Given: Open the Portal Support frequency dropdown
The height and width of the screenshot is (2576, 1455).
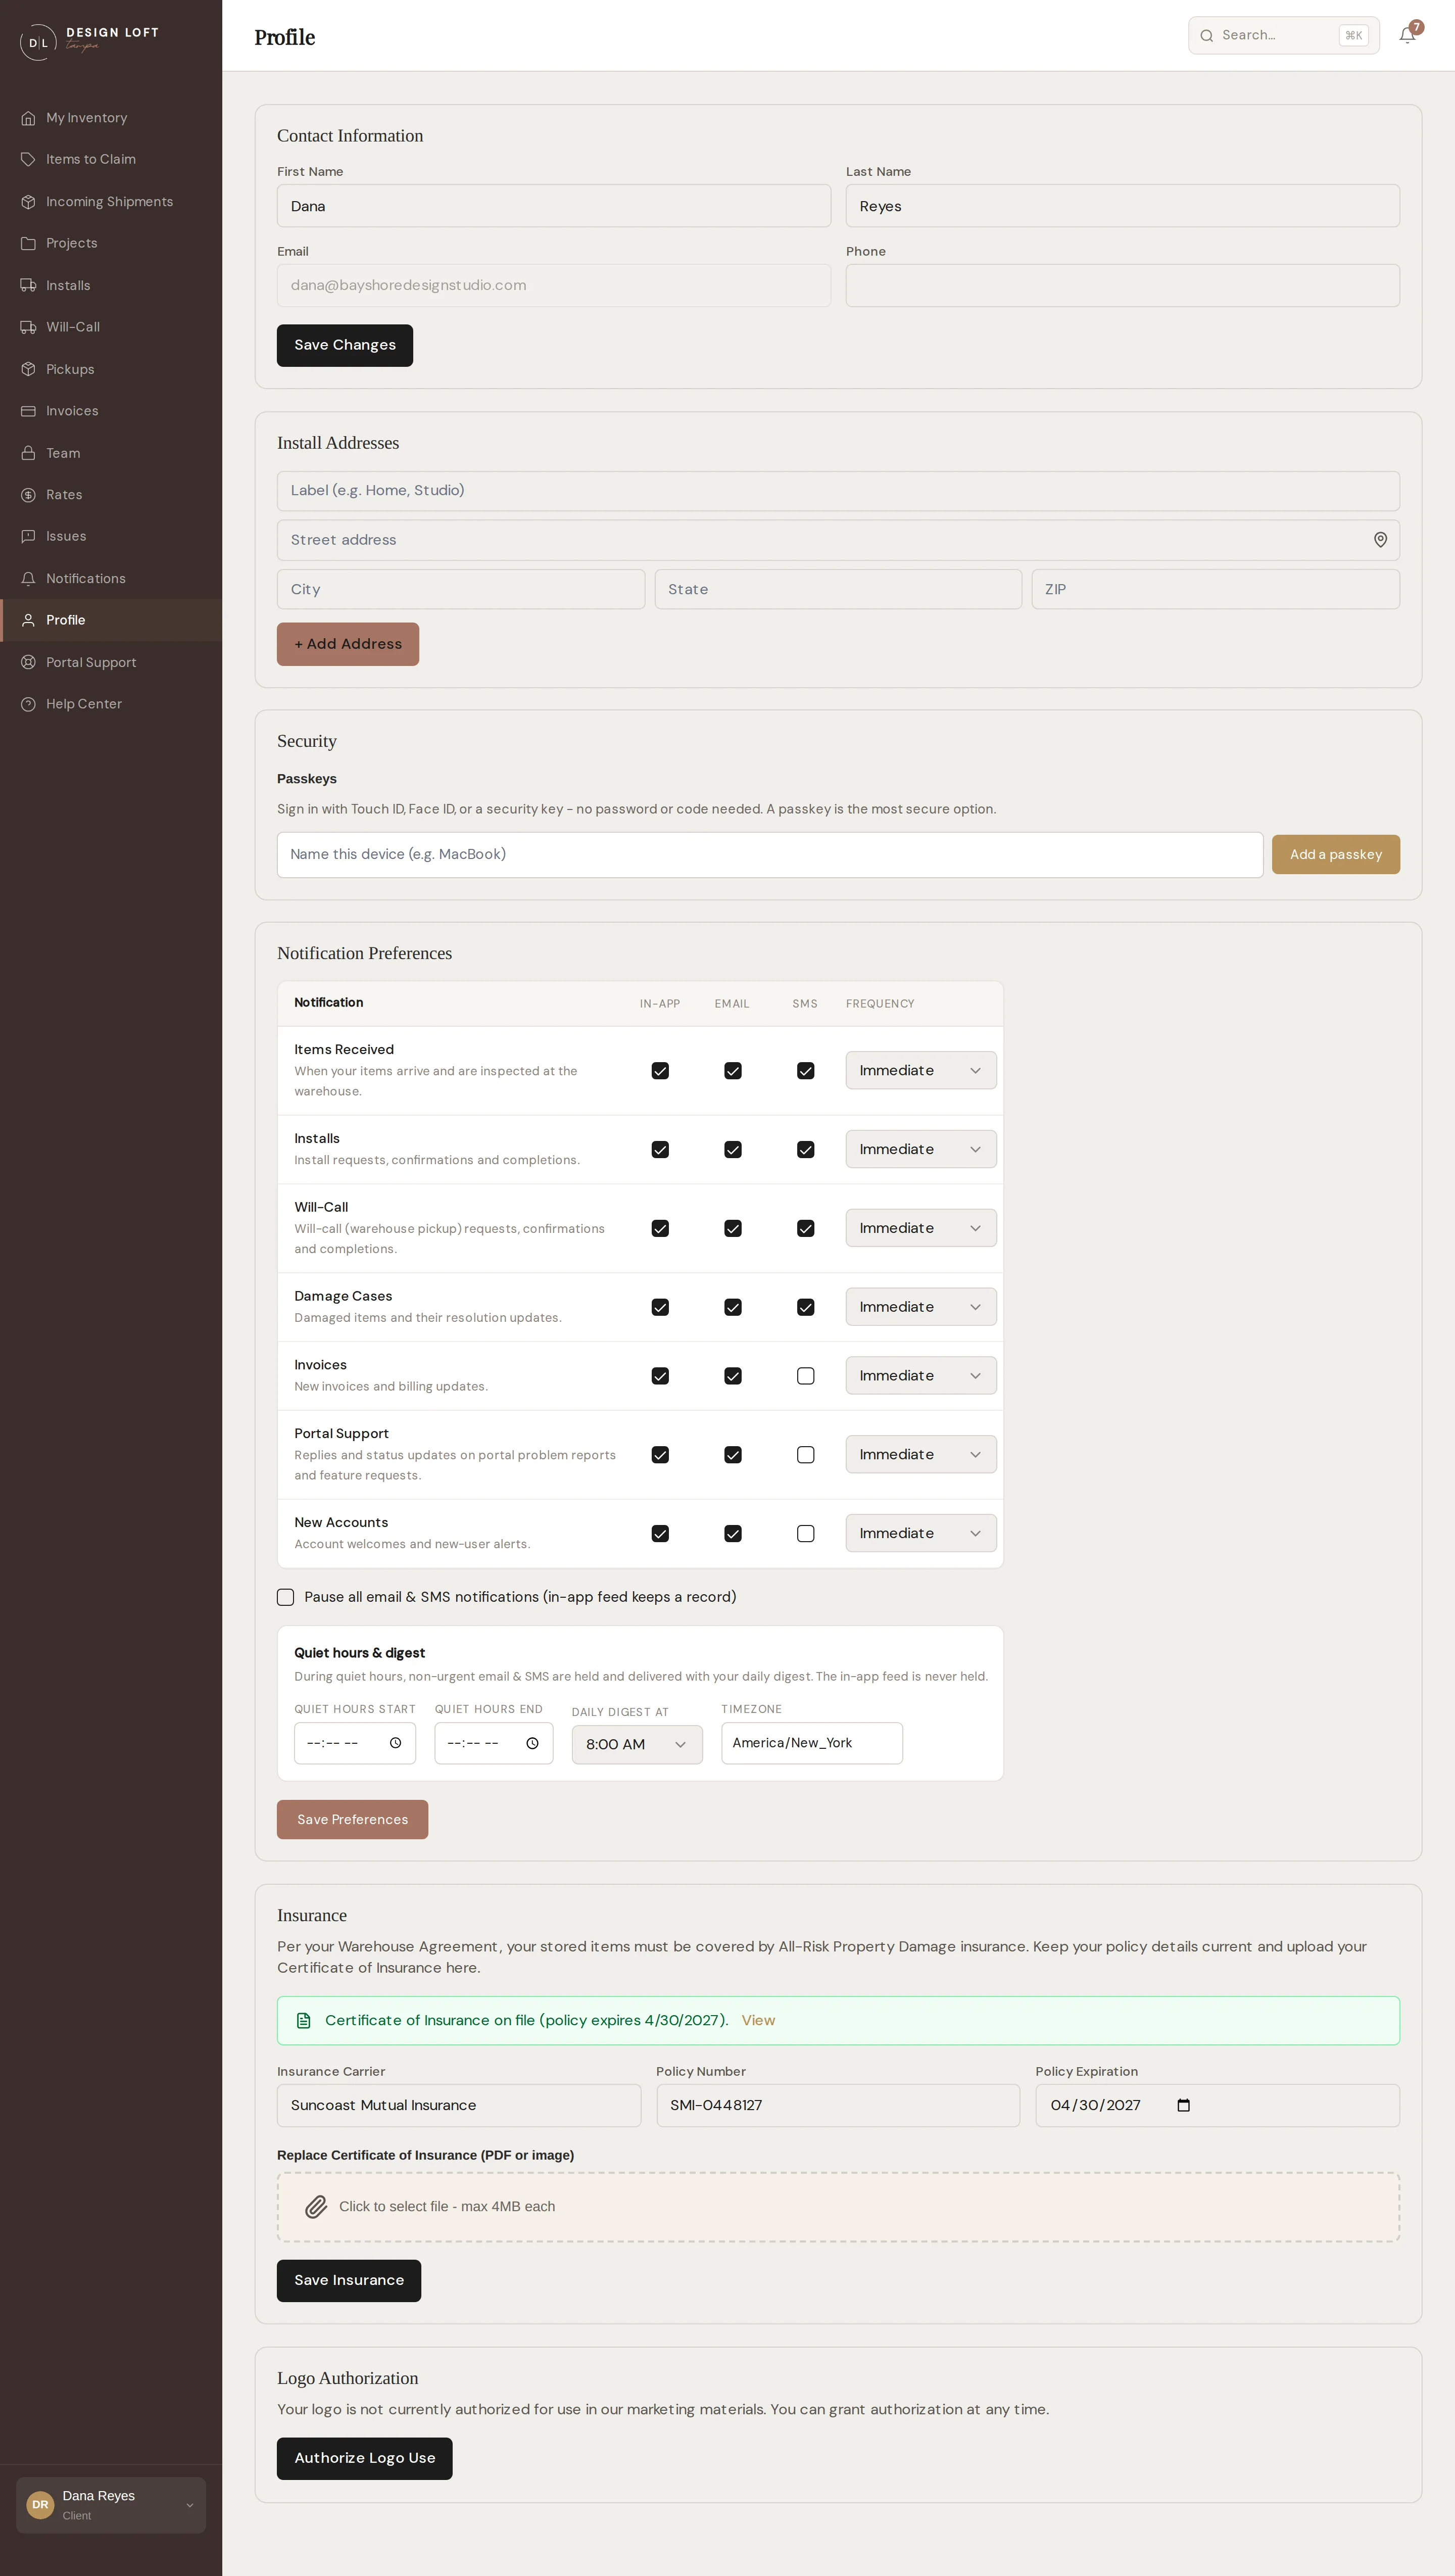Looking at the screenshot, I should point(921,1455).
